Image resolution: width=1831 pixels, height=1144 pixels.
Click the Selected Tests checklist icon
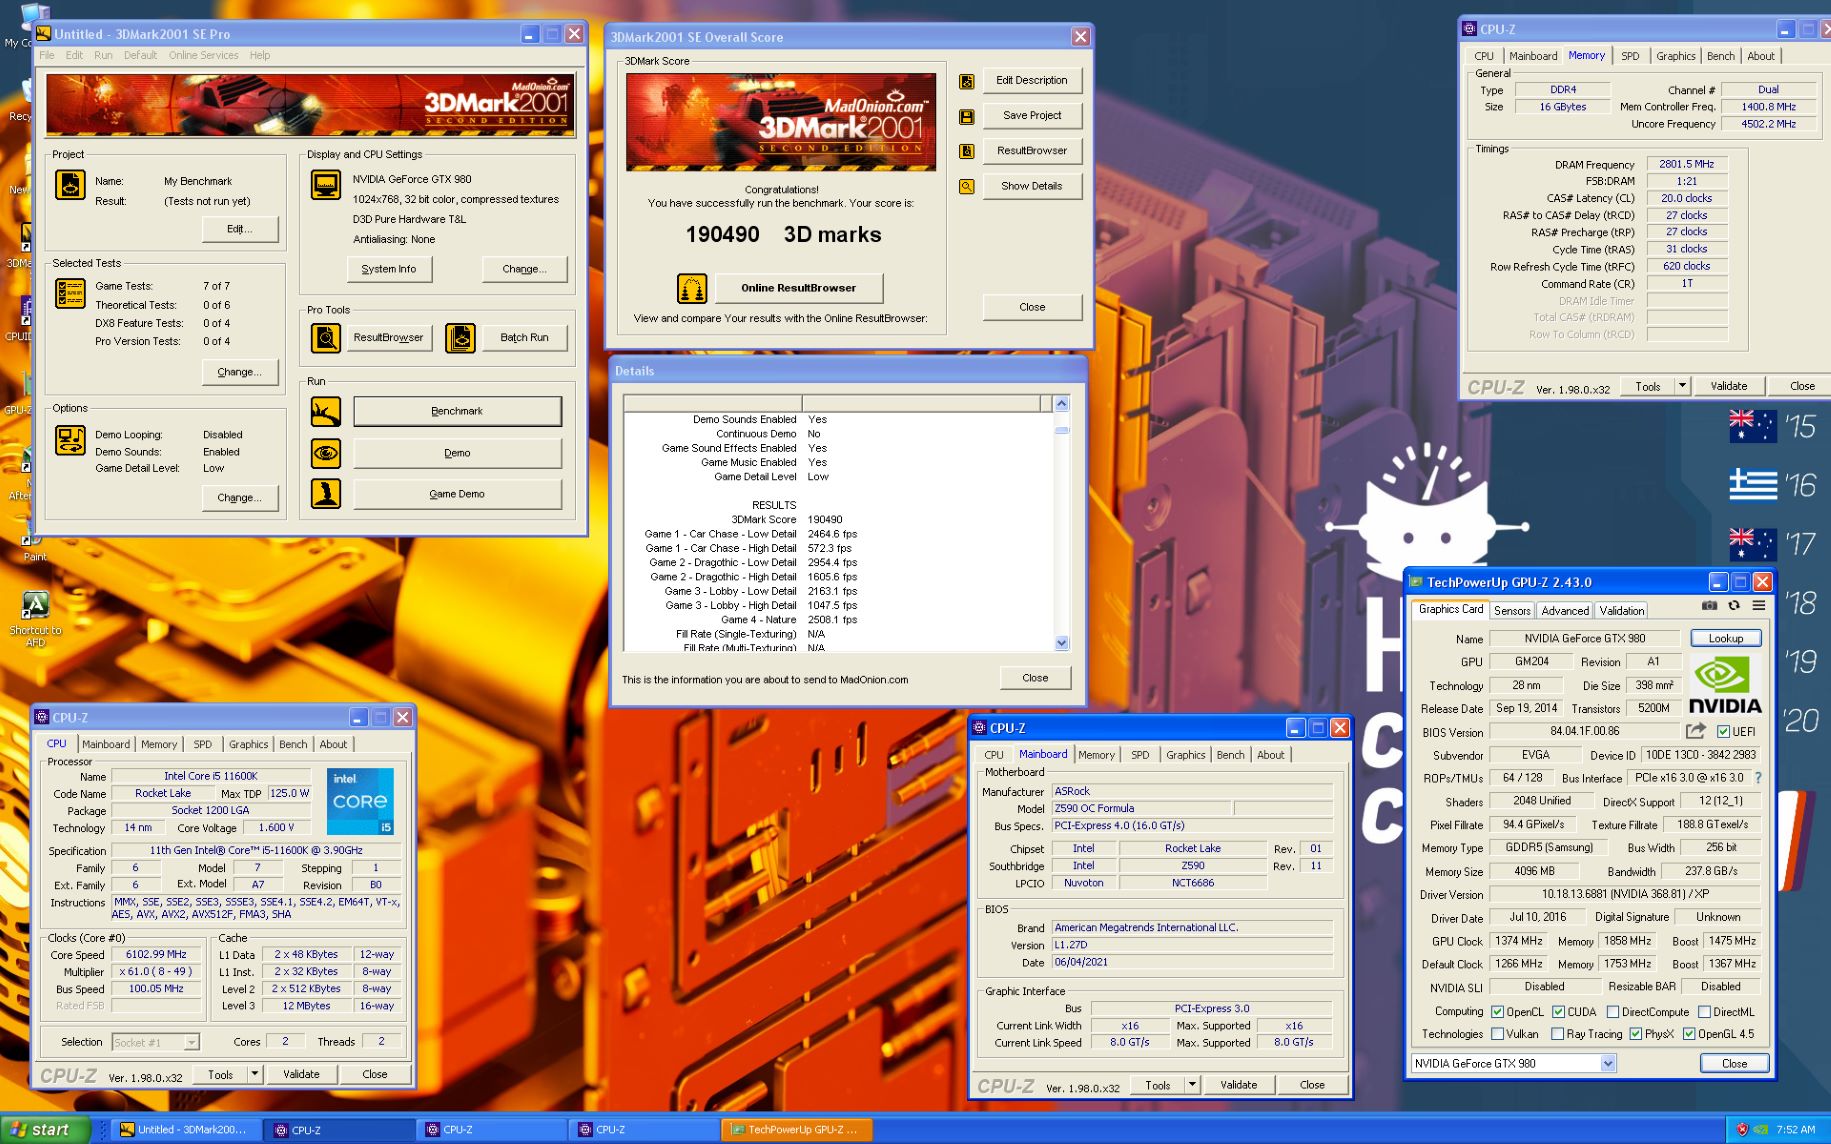pyautogui.click(x=70, y=293)
